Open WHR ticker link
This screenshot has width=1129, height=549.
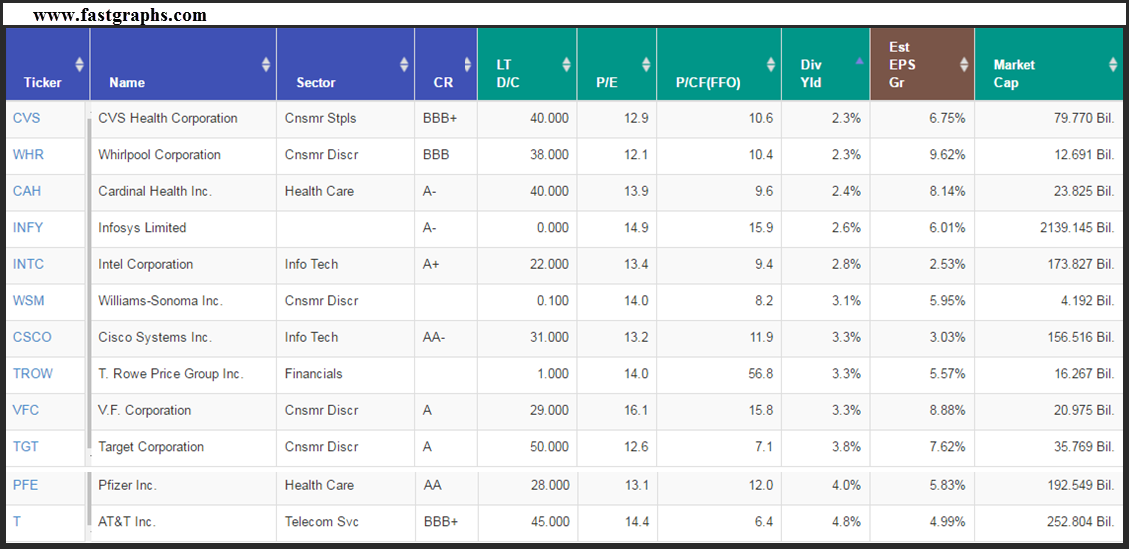(27, 154)
